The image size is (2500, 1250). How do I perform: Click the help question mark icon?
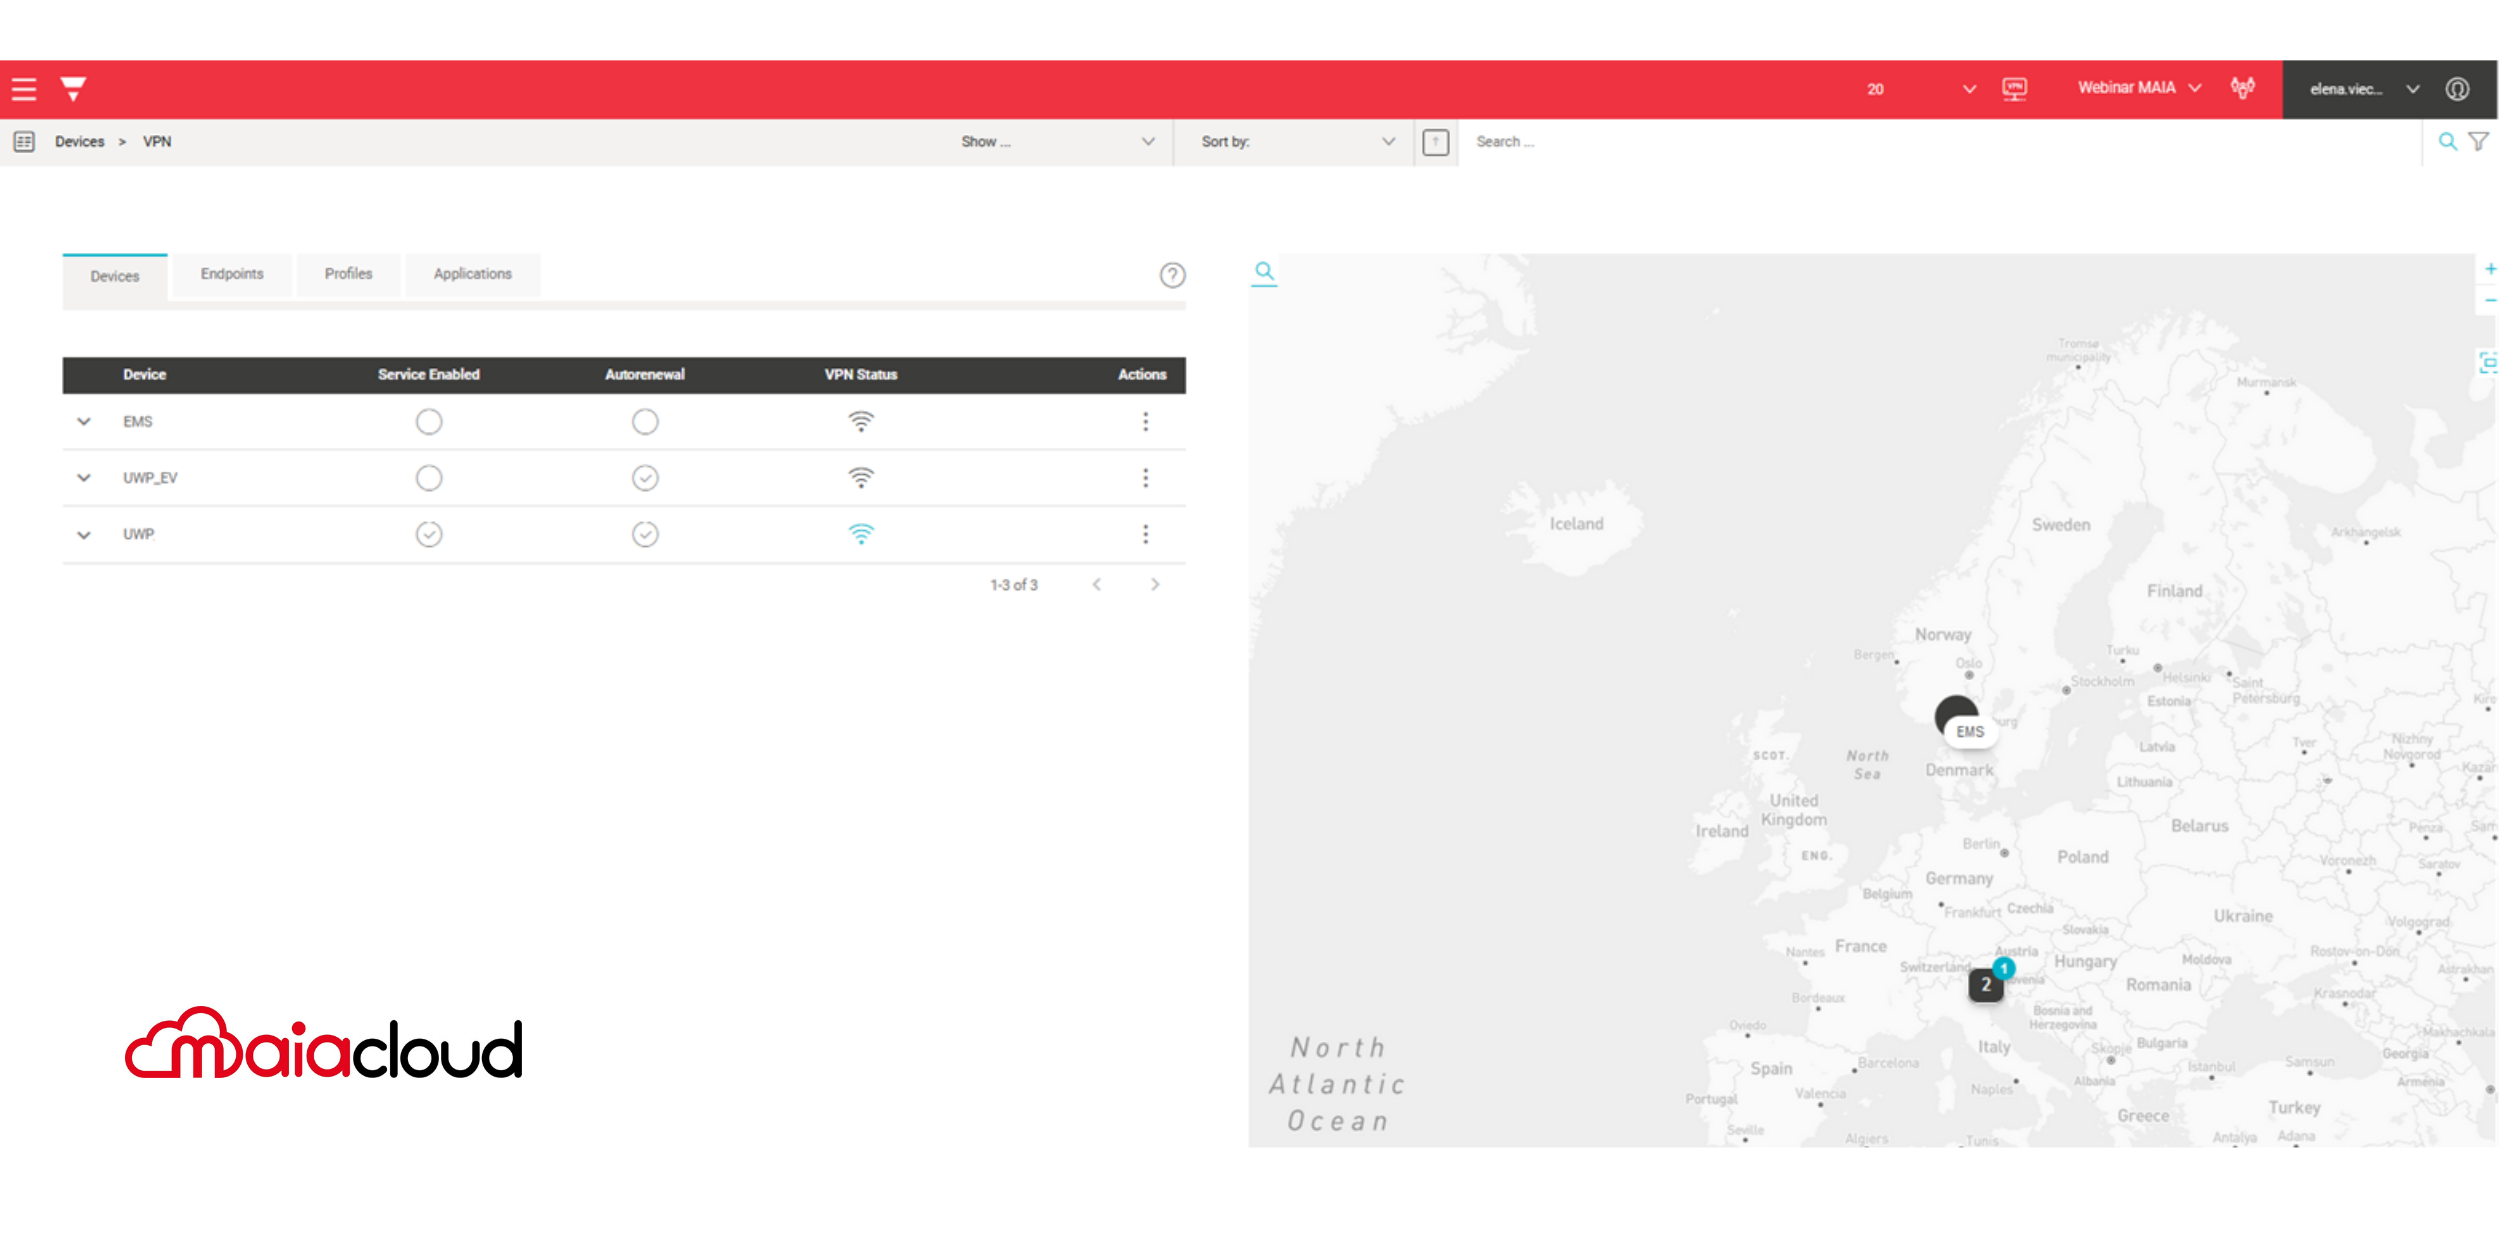[x=1172, y=275]
